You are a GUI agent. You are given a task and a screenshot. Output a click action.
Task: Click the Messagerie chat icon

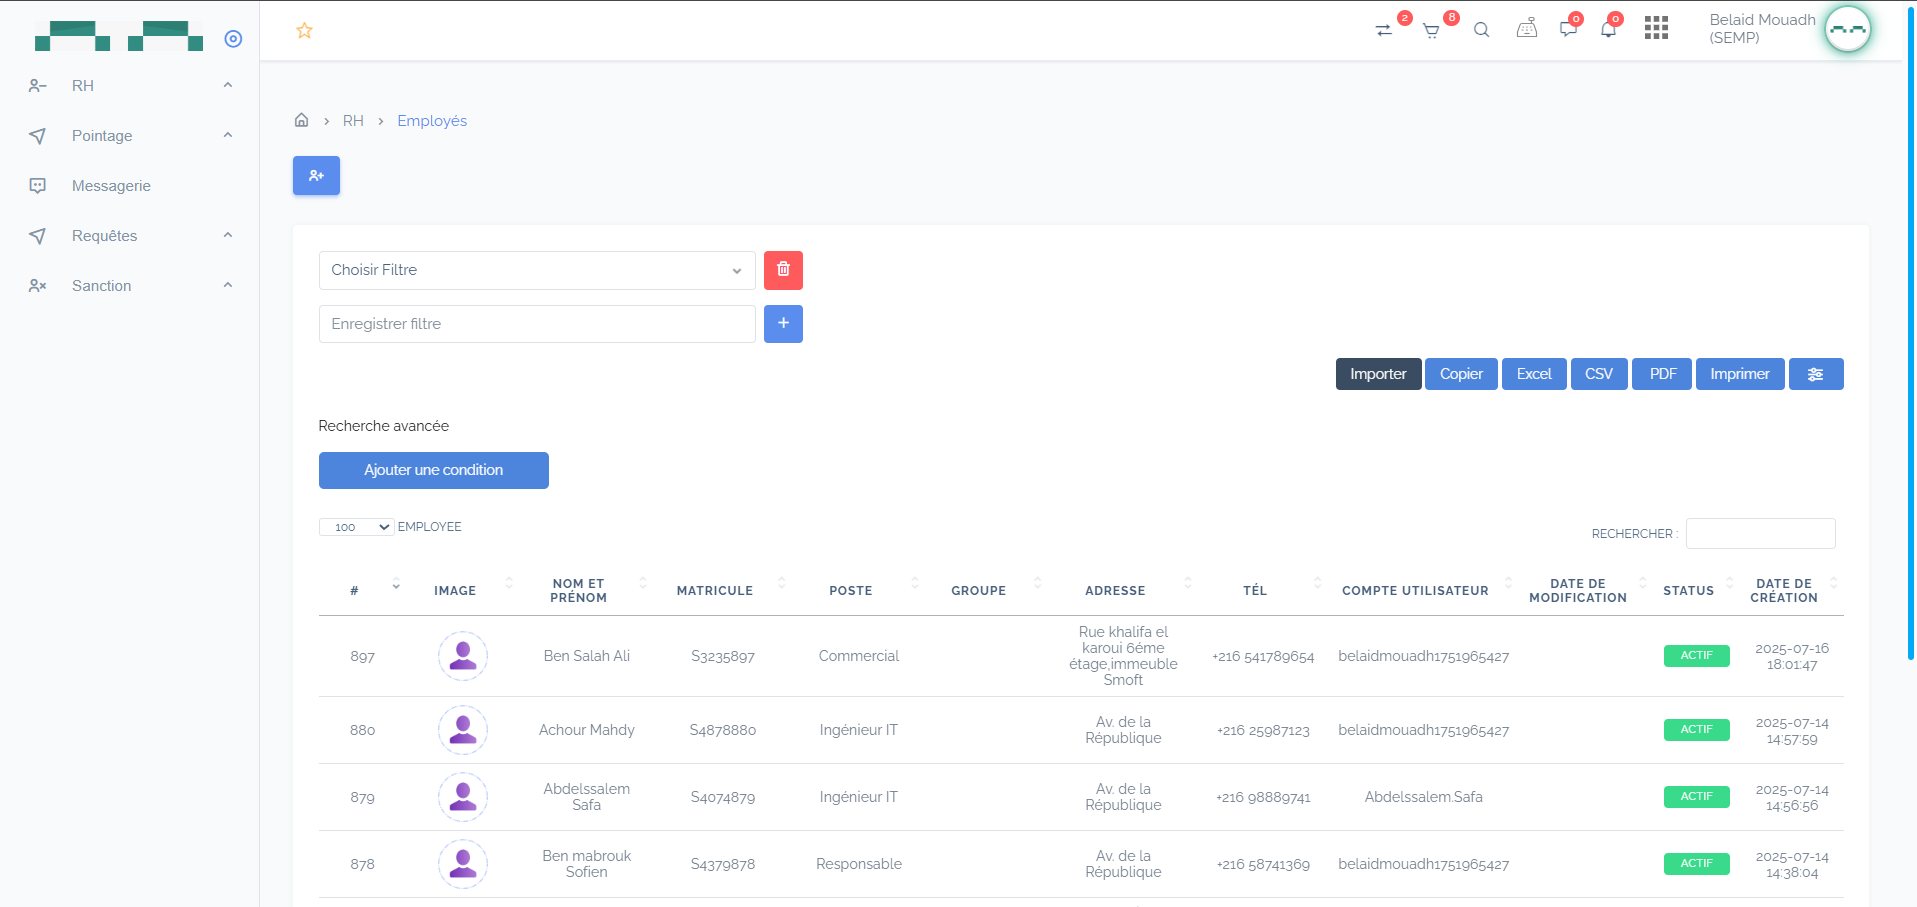38,186
